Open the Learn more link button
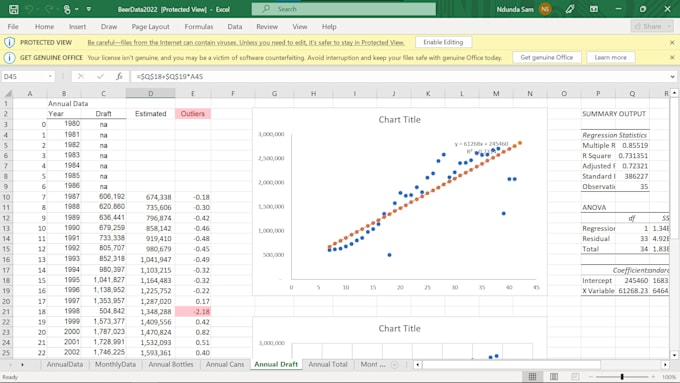 click(610, 57)
